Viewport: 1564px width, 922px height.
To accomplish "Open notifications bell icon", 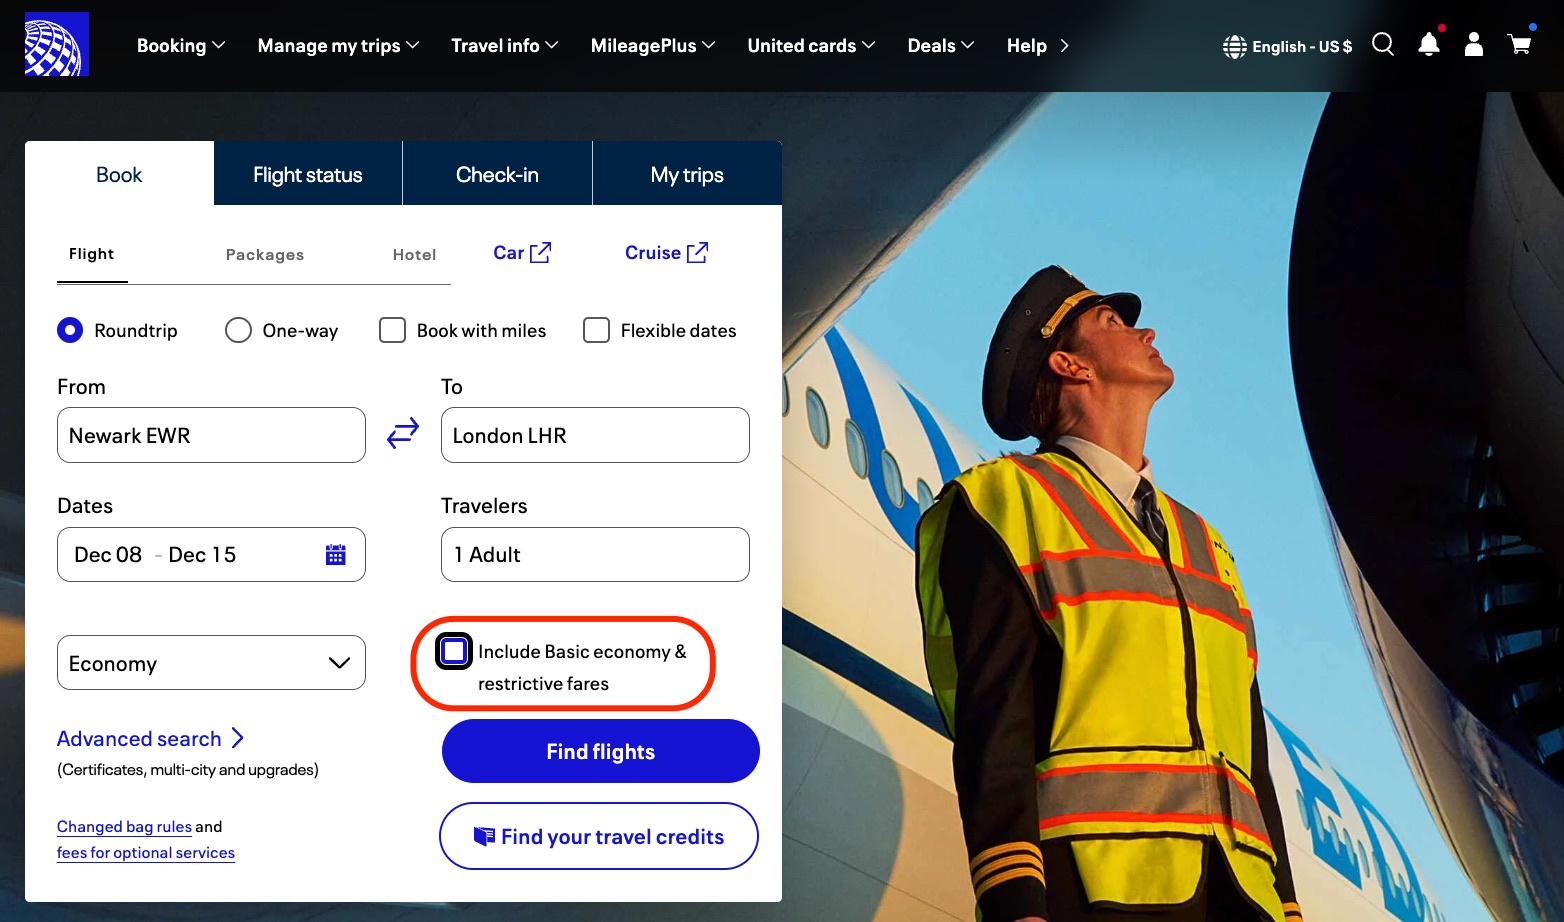I will click(1429, 44).
